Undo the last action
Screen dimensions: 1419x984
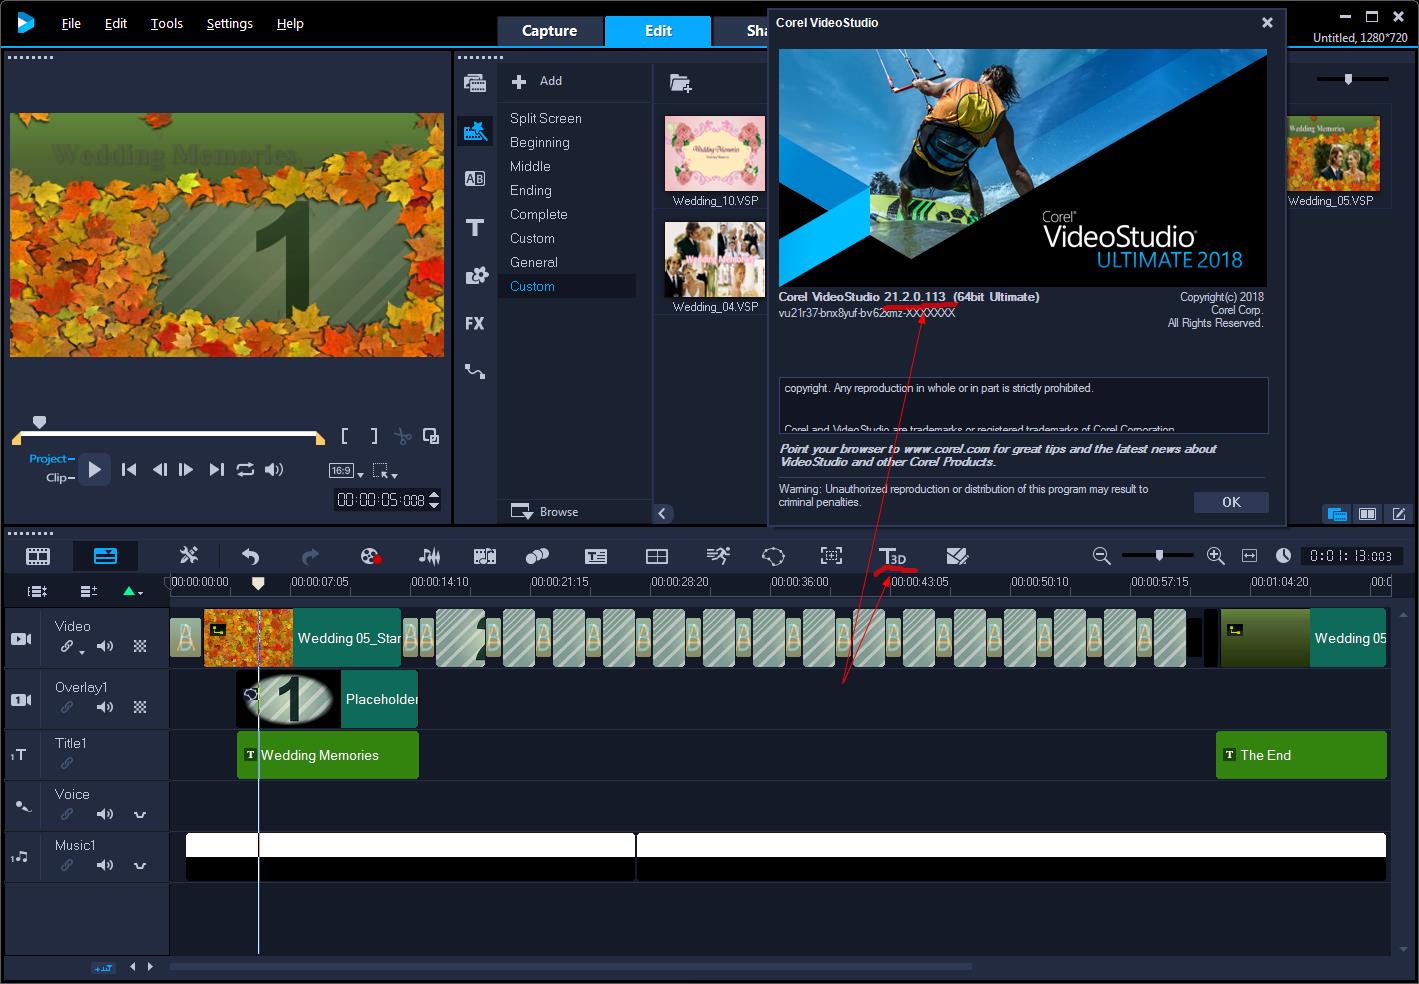point(250,556)
